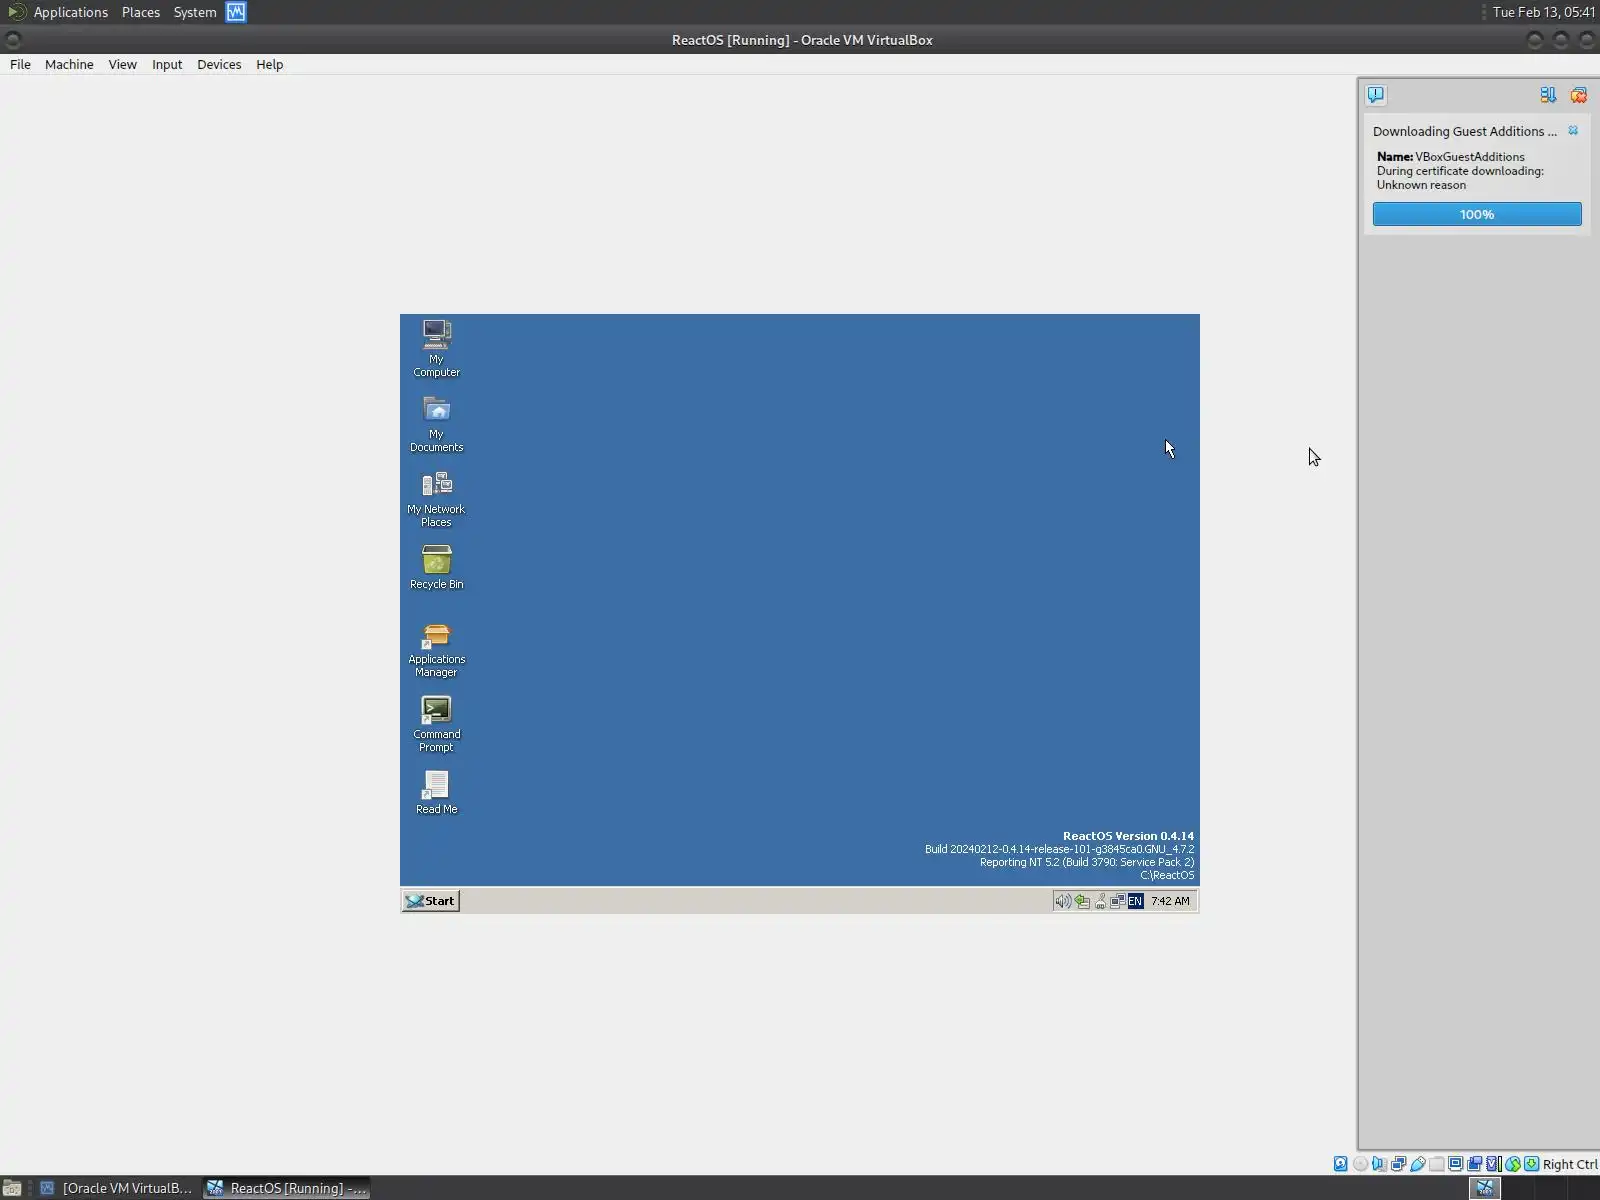Click the system monitor panel icon
The width and height of the screenshot is (1600, 1200).
pos(236,12)
